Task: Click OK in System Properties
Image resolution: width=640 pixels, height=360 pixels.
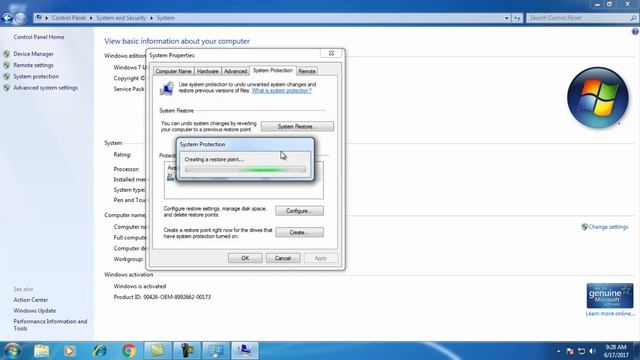Action: pos(245,258)
